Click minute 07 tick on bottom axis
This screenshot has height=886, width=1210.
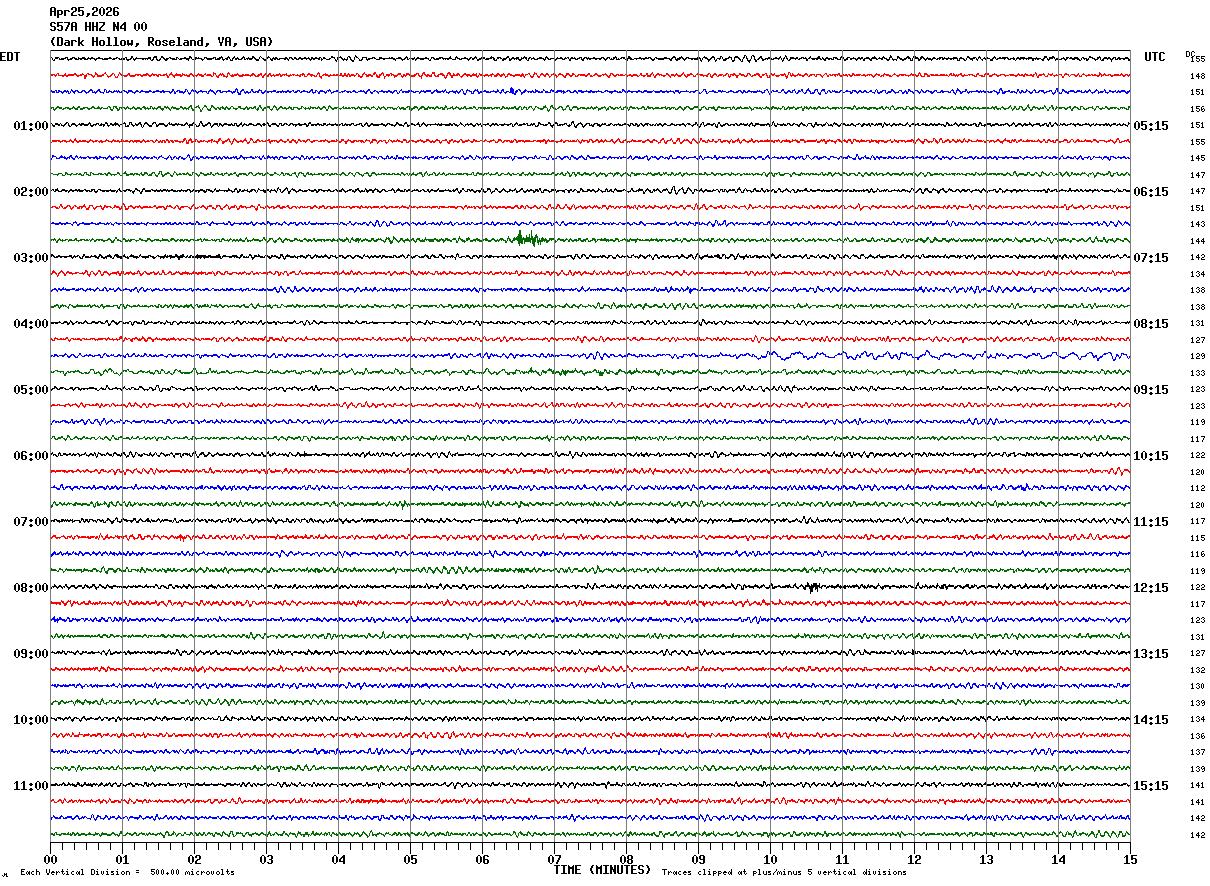pos(554,859)
